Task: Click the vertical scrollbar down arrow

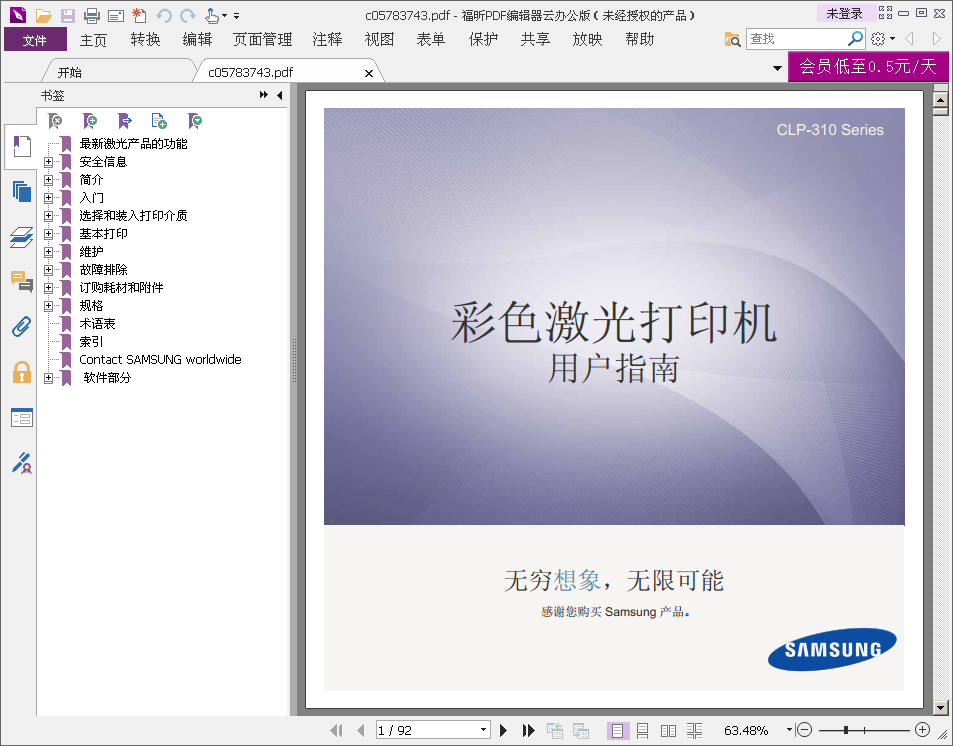Action: coord(940,707)
